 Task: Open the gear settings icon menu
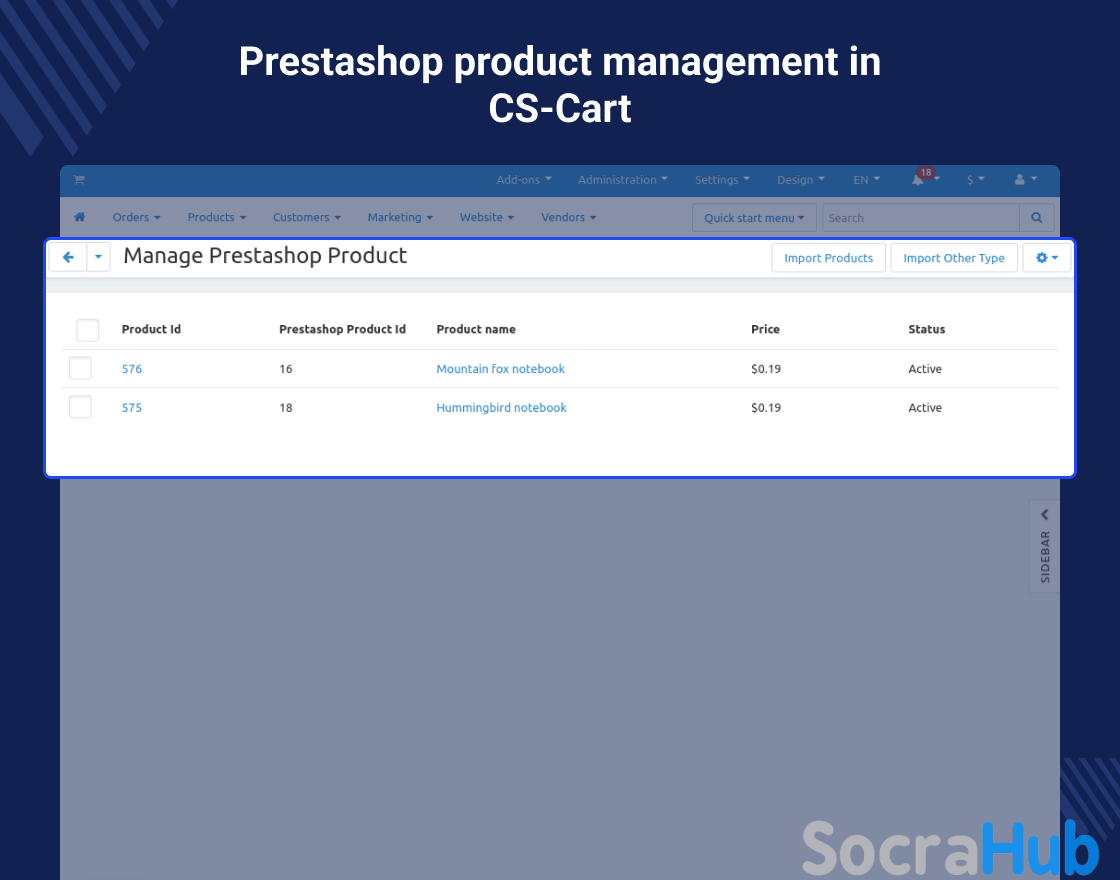click(1046, 258)
